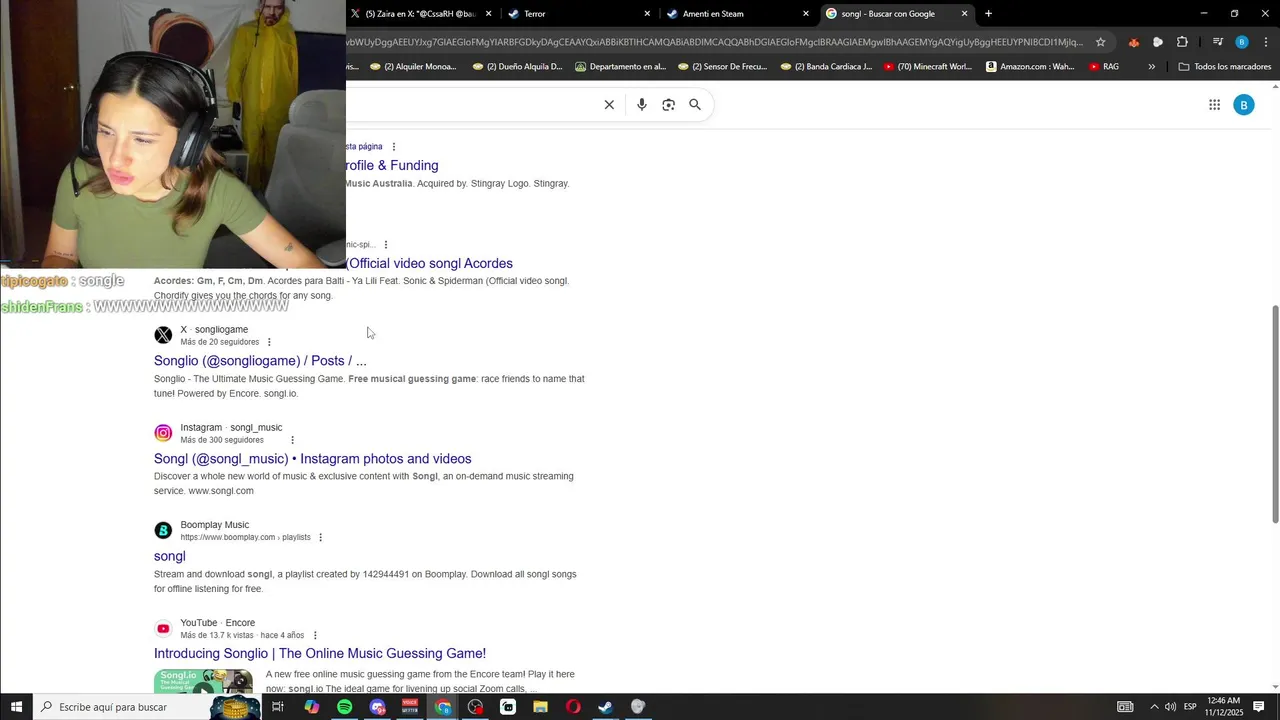1280x720 pixels.
Task: Run the search with the magnifier icon
Action: pos(695,105)
